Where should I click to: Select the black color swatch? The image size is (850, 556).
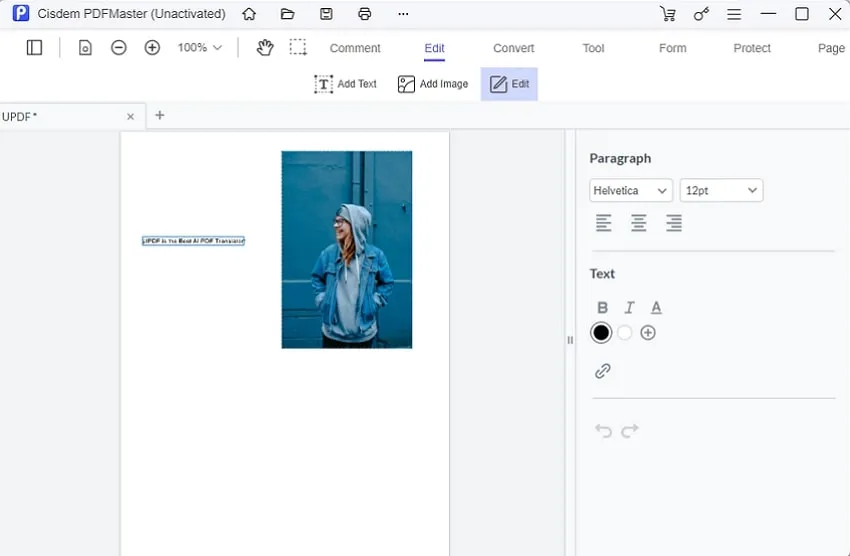(601, 333)
